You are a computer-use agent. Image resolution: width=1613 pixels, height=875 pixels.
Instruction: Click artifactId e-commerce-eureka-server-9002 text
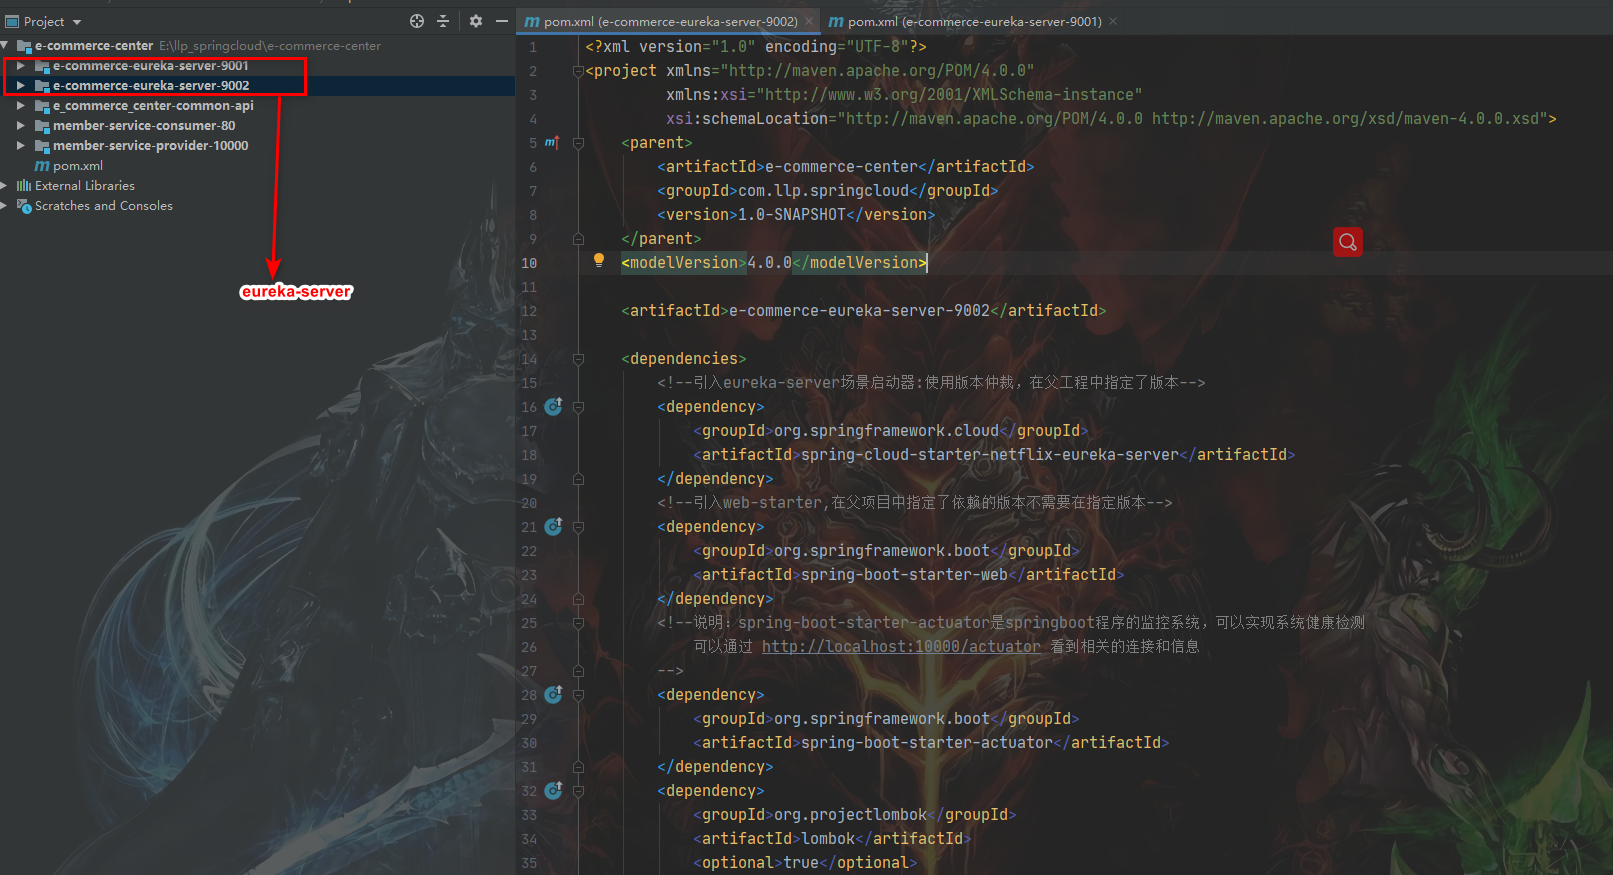tap(859, 311)
